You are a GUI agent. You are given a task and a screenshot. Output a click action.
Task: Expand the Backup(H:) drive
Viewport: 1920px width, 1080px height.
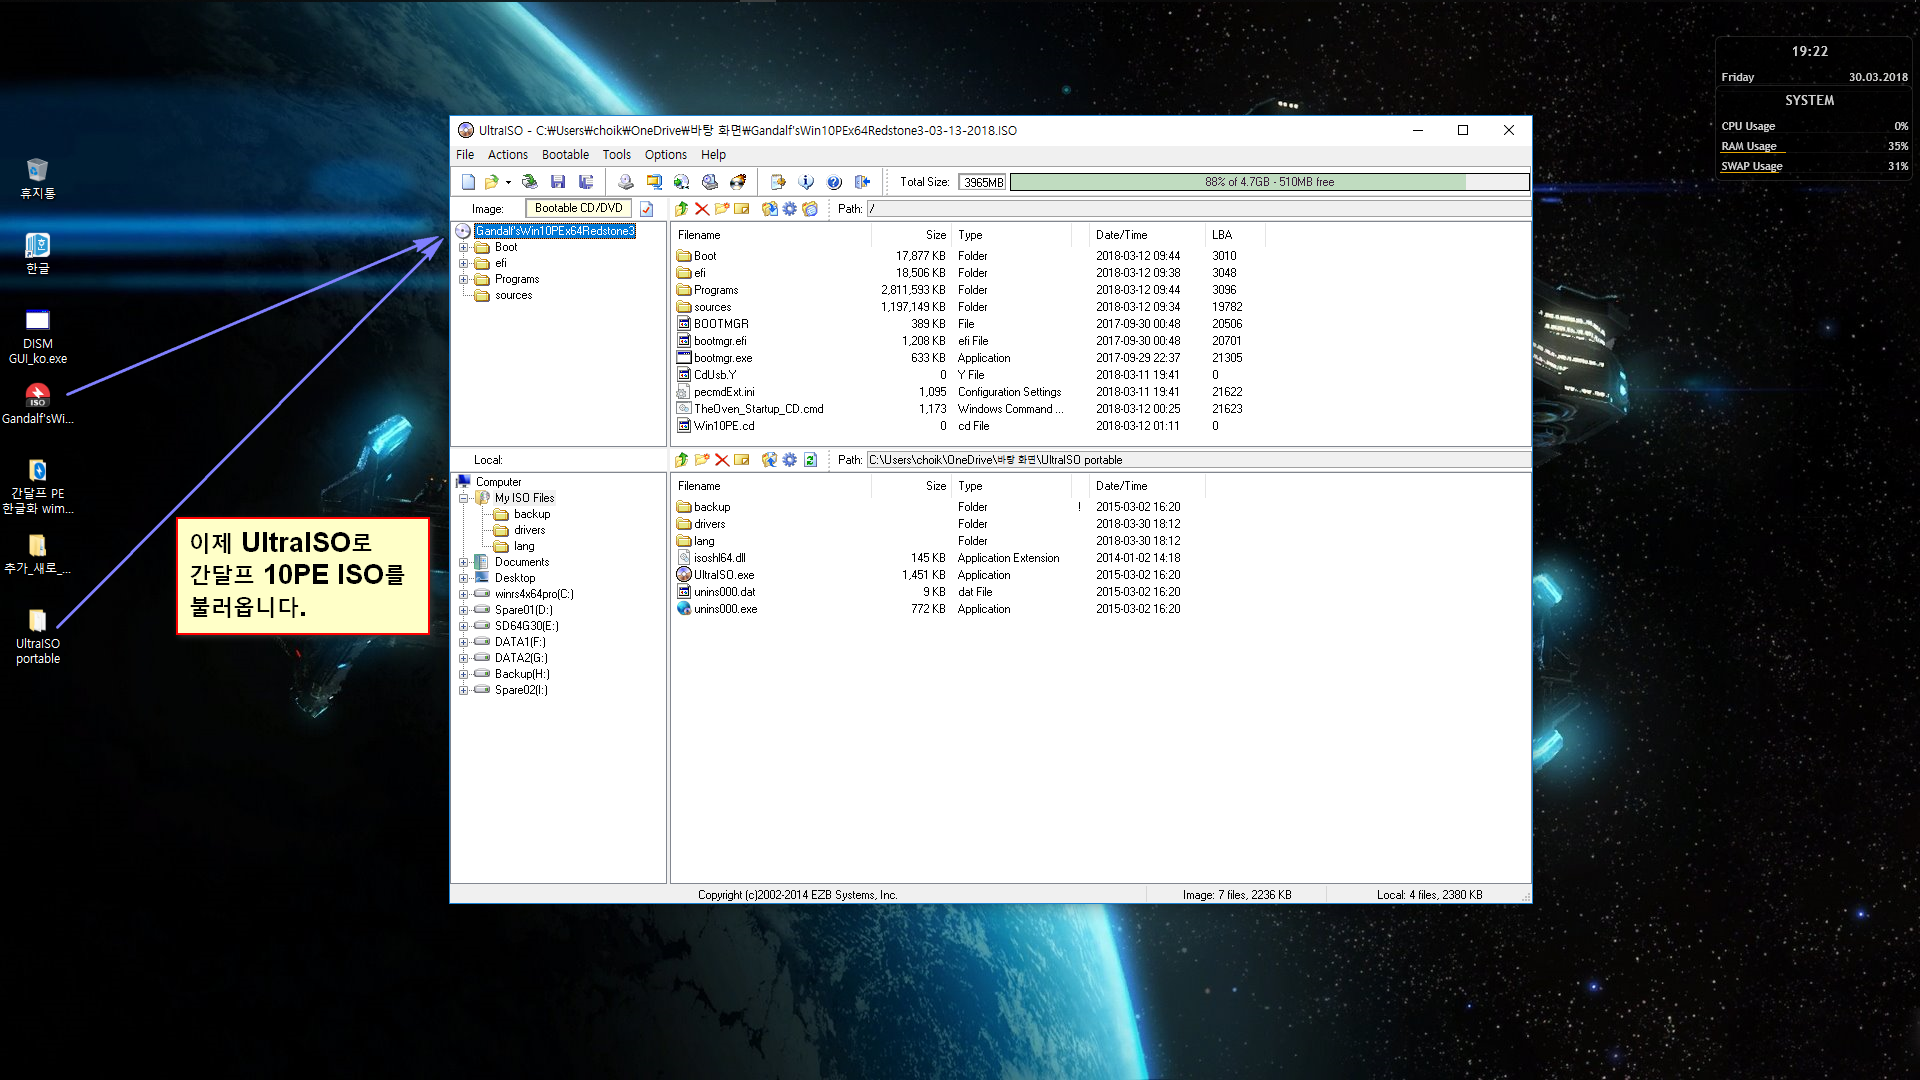click(x=464, y=674)
